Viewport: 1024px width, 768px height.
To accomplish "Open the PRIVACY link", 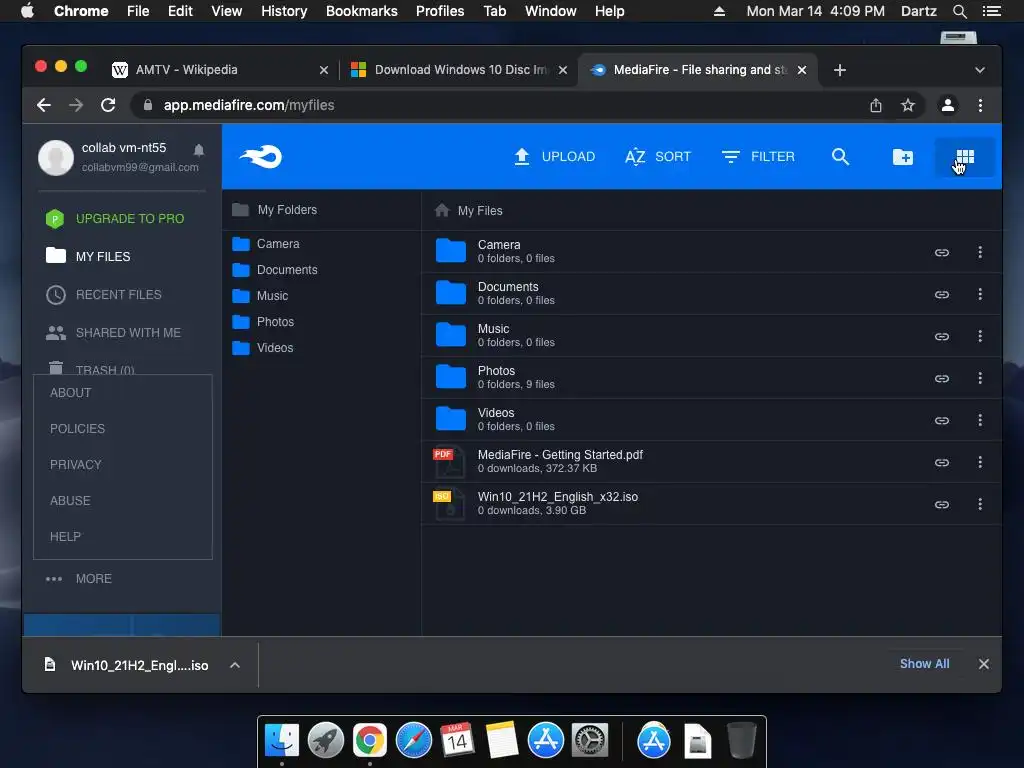I will click(x=76, y=464).
